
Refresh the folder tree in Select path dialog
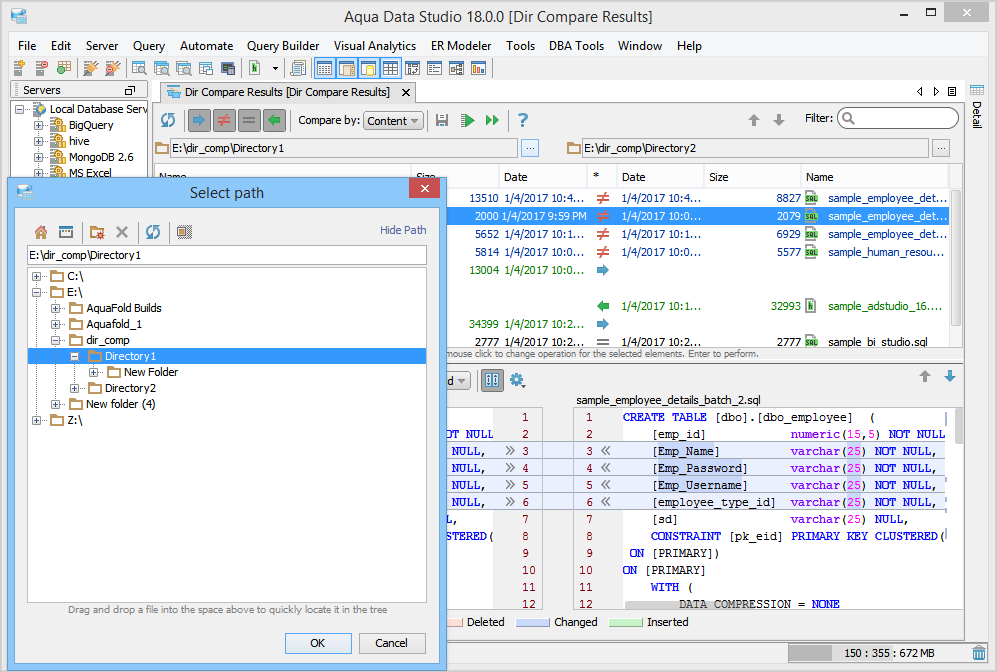152,232
